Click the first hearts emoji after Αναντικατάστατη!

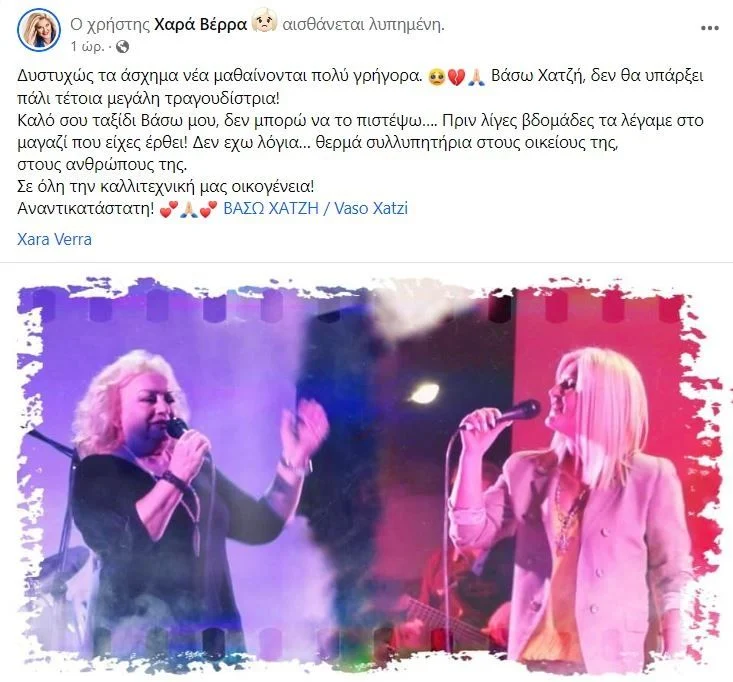[168, 210]
